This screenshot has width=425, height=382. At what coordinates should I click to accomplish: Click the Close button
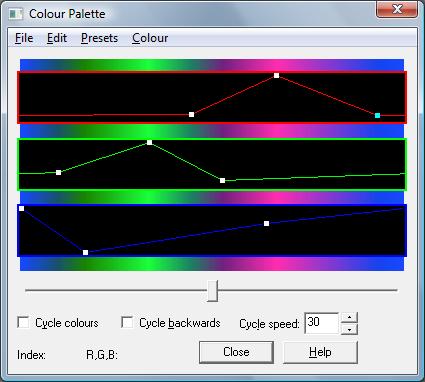pos(236,352)
